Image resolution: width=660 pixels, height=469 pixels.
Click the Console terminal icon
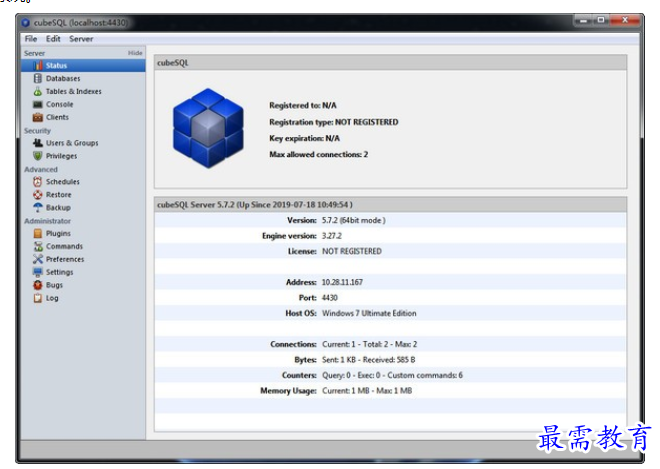click(38, 104)
